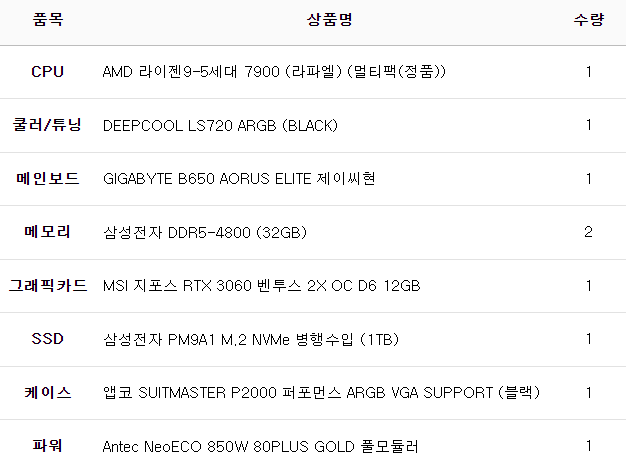
Task: Click the MSI 지포스 RTX 3060 product name
Action: 261,286
